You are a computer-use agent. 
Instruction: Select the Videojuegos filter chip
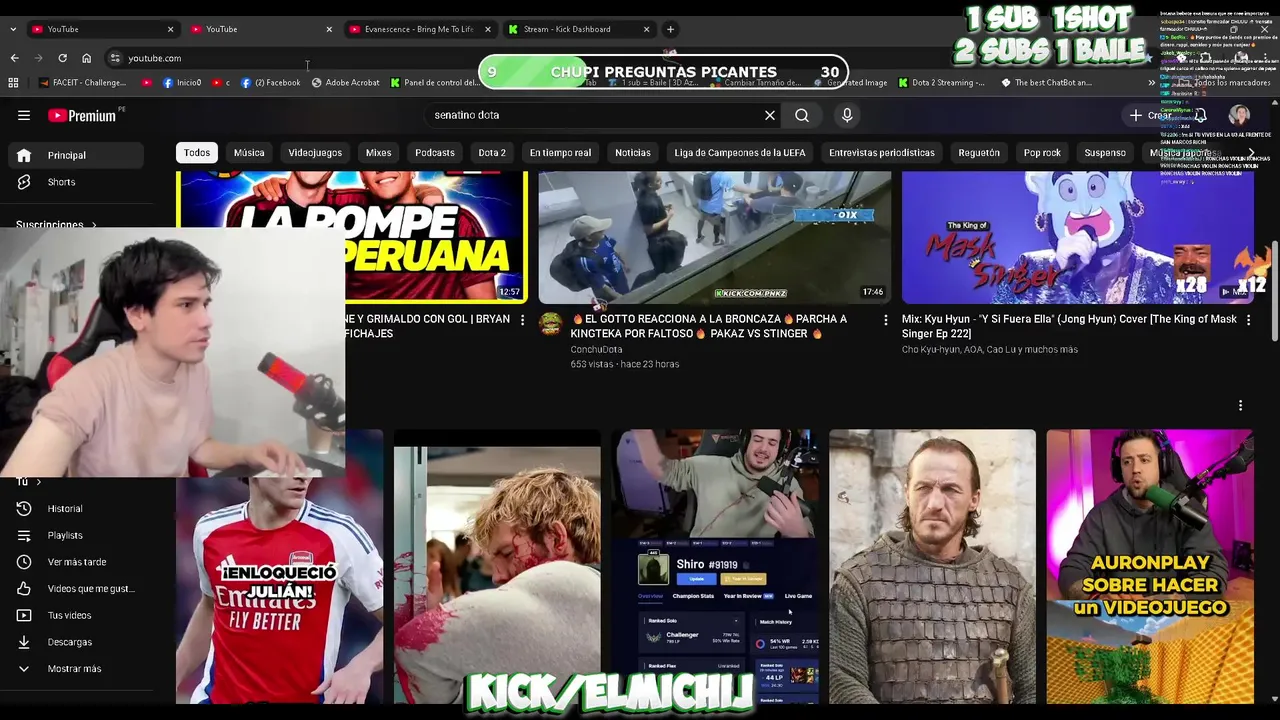click(315, 153)
